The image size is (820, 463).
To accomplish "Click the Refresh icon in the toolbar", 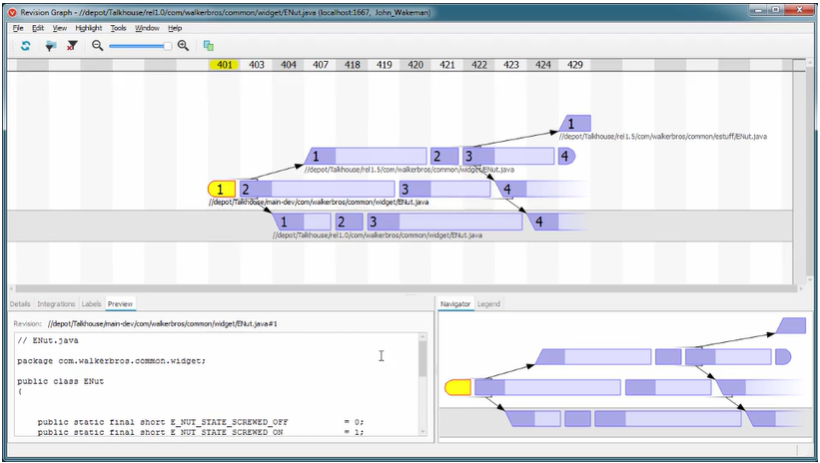I will [25, 46].
